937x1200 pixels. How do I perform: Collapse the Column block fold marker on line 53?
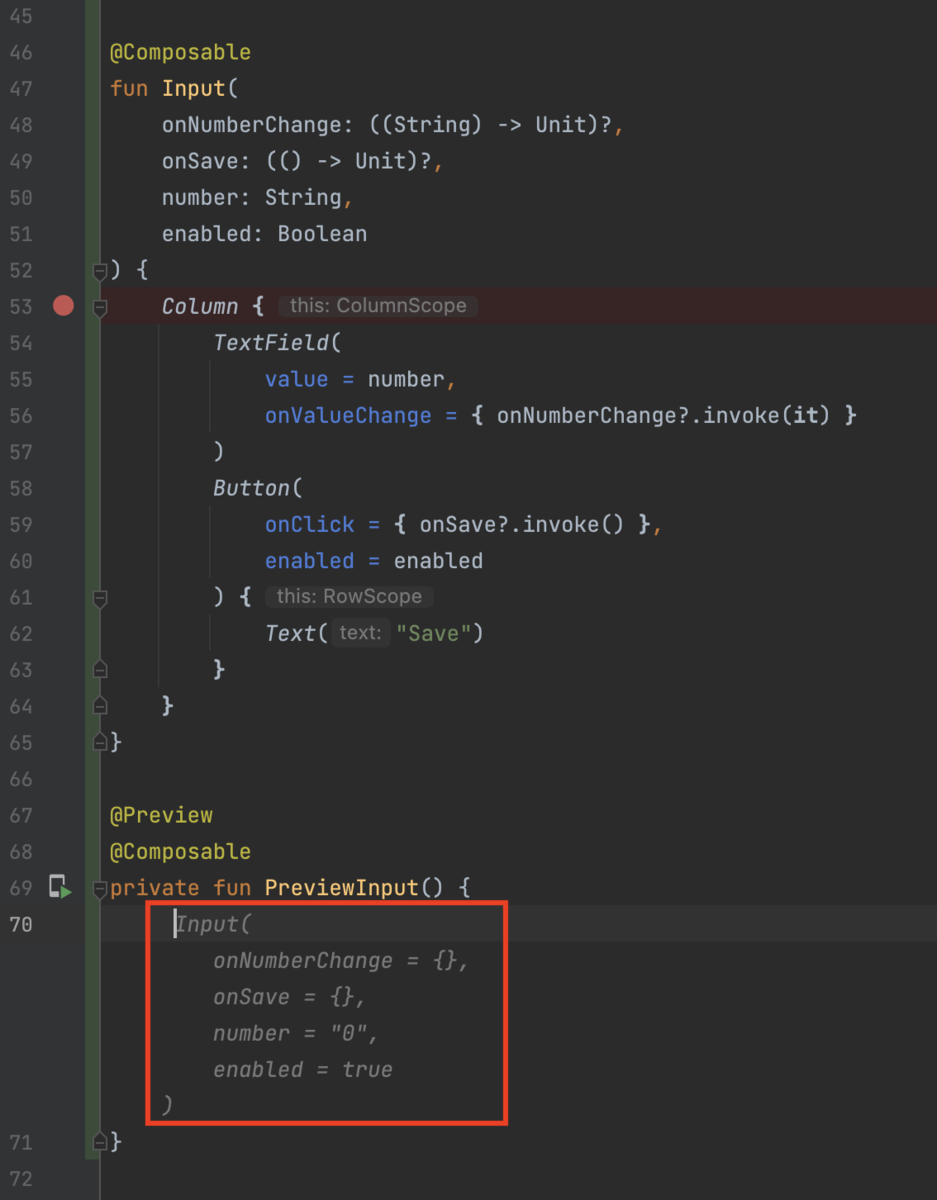point(99,307)
